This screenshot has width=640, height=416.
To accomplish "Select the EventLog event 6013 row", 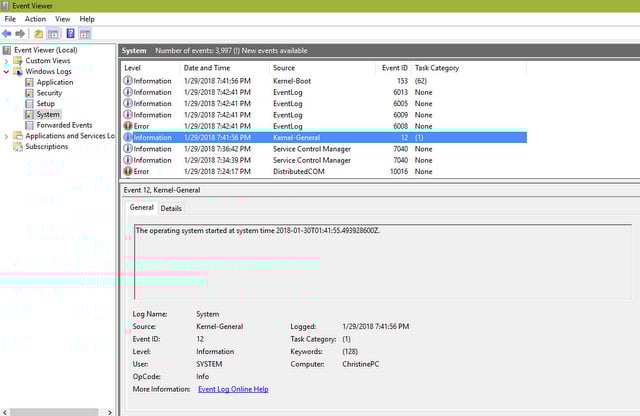I will point(324,92).
